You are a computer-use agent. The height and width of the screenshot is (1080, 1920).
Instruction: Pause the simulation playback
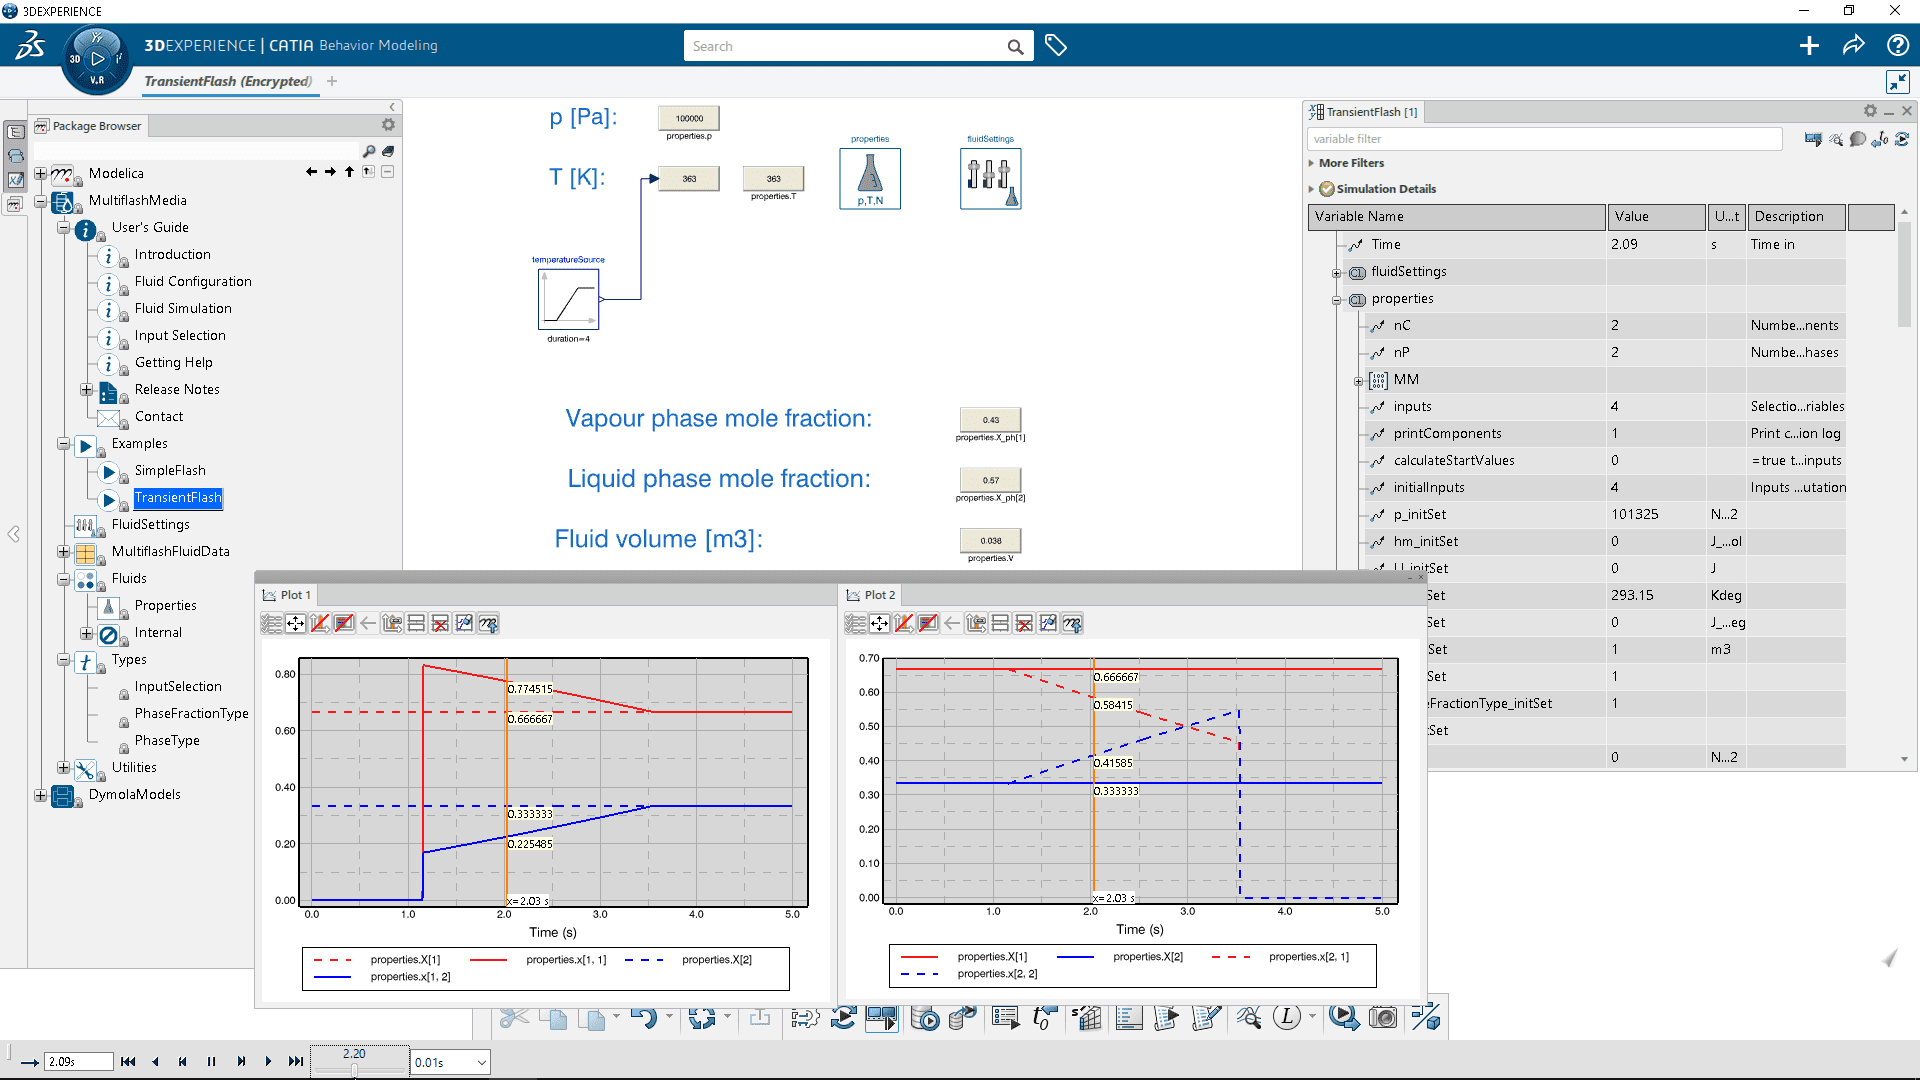click(x=211, y=1062)
